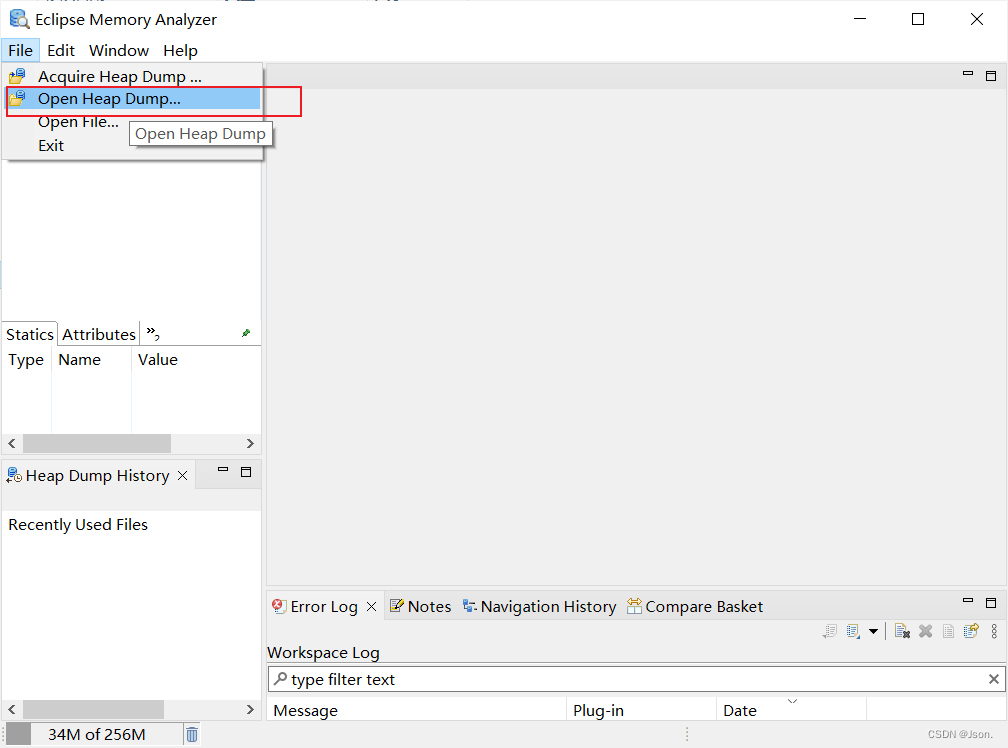
Task: Click left arrow of inspector scrollbar
Action: [12, 443]
